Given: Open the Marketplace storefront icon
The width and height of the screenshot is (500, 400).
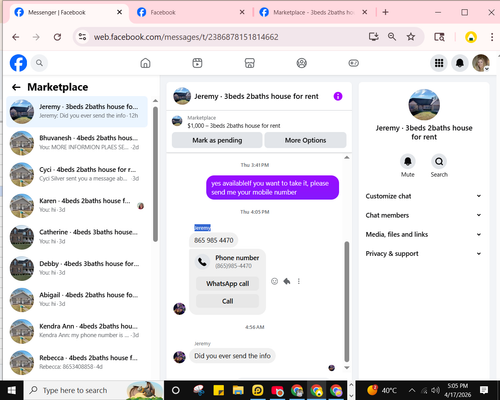Looking at the screenshot, I should (250, 63).
